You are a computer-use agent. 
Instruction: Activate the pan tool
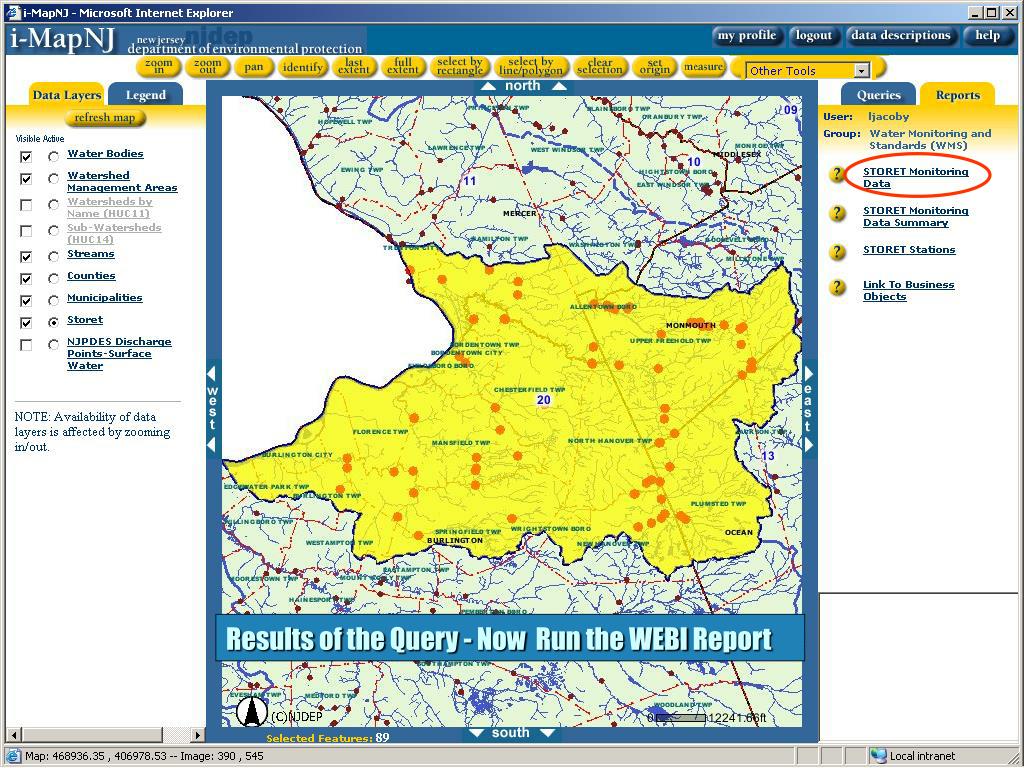[x=253, y=67]
